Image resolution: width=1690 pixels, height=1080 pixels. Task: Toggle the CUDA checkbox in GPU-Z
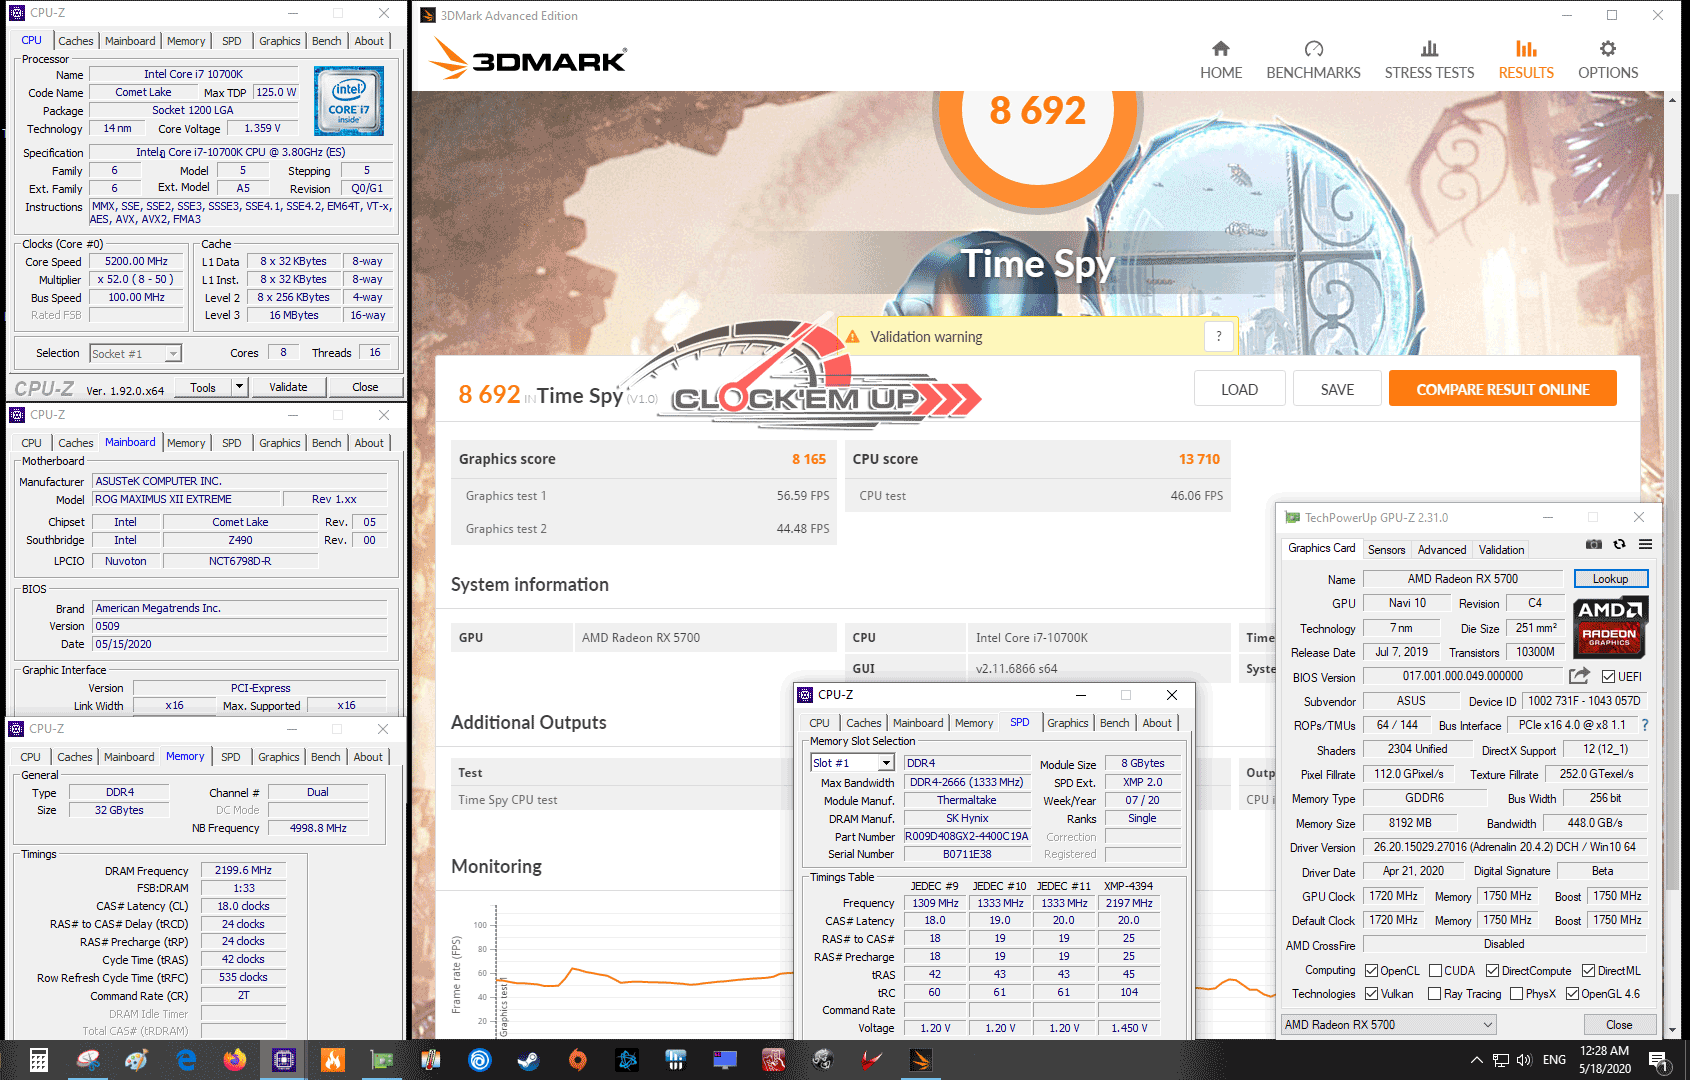click(1435, 971)
